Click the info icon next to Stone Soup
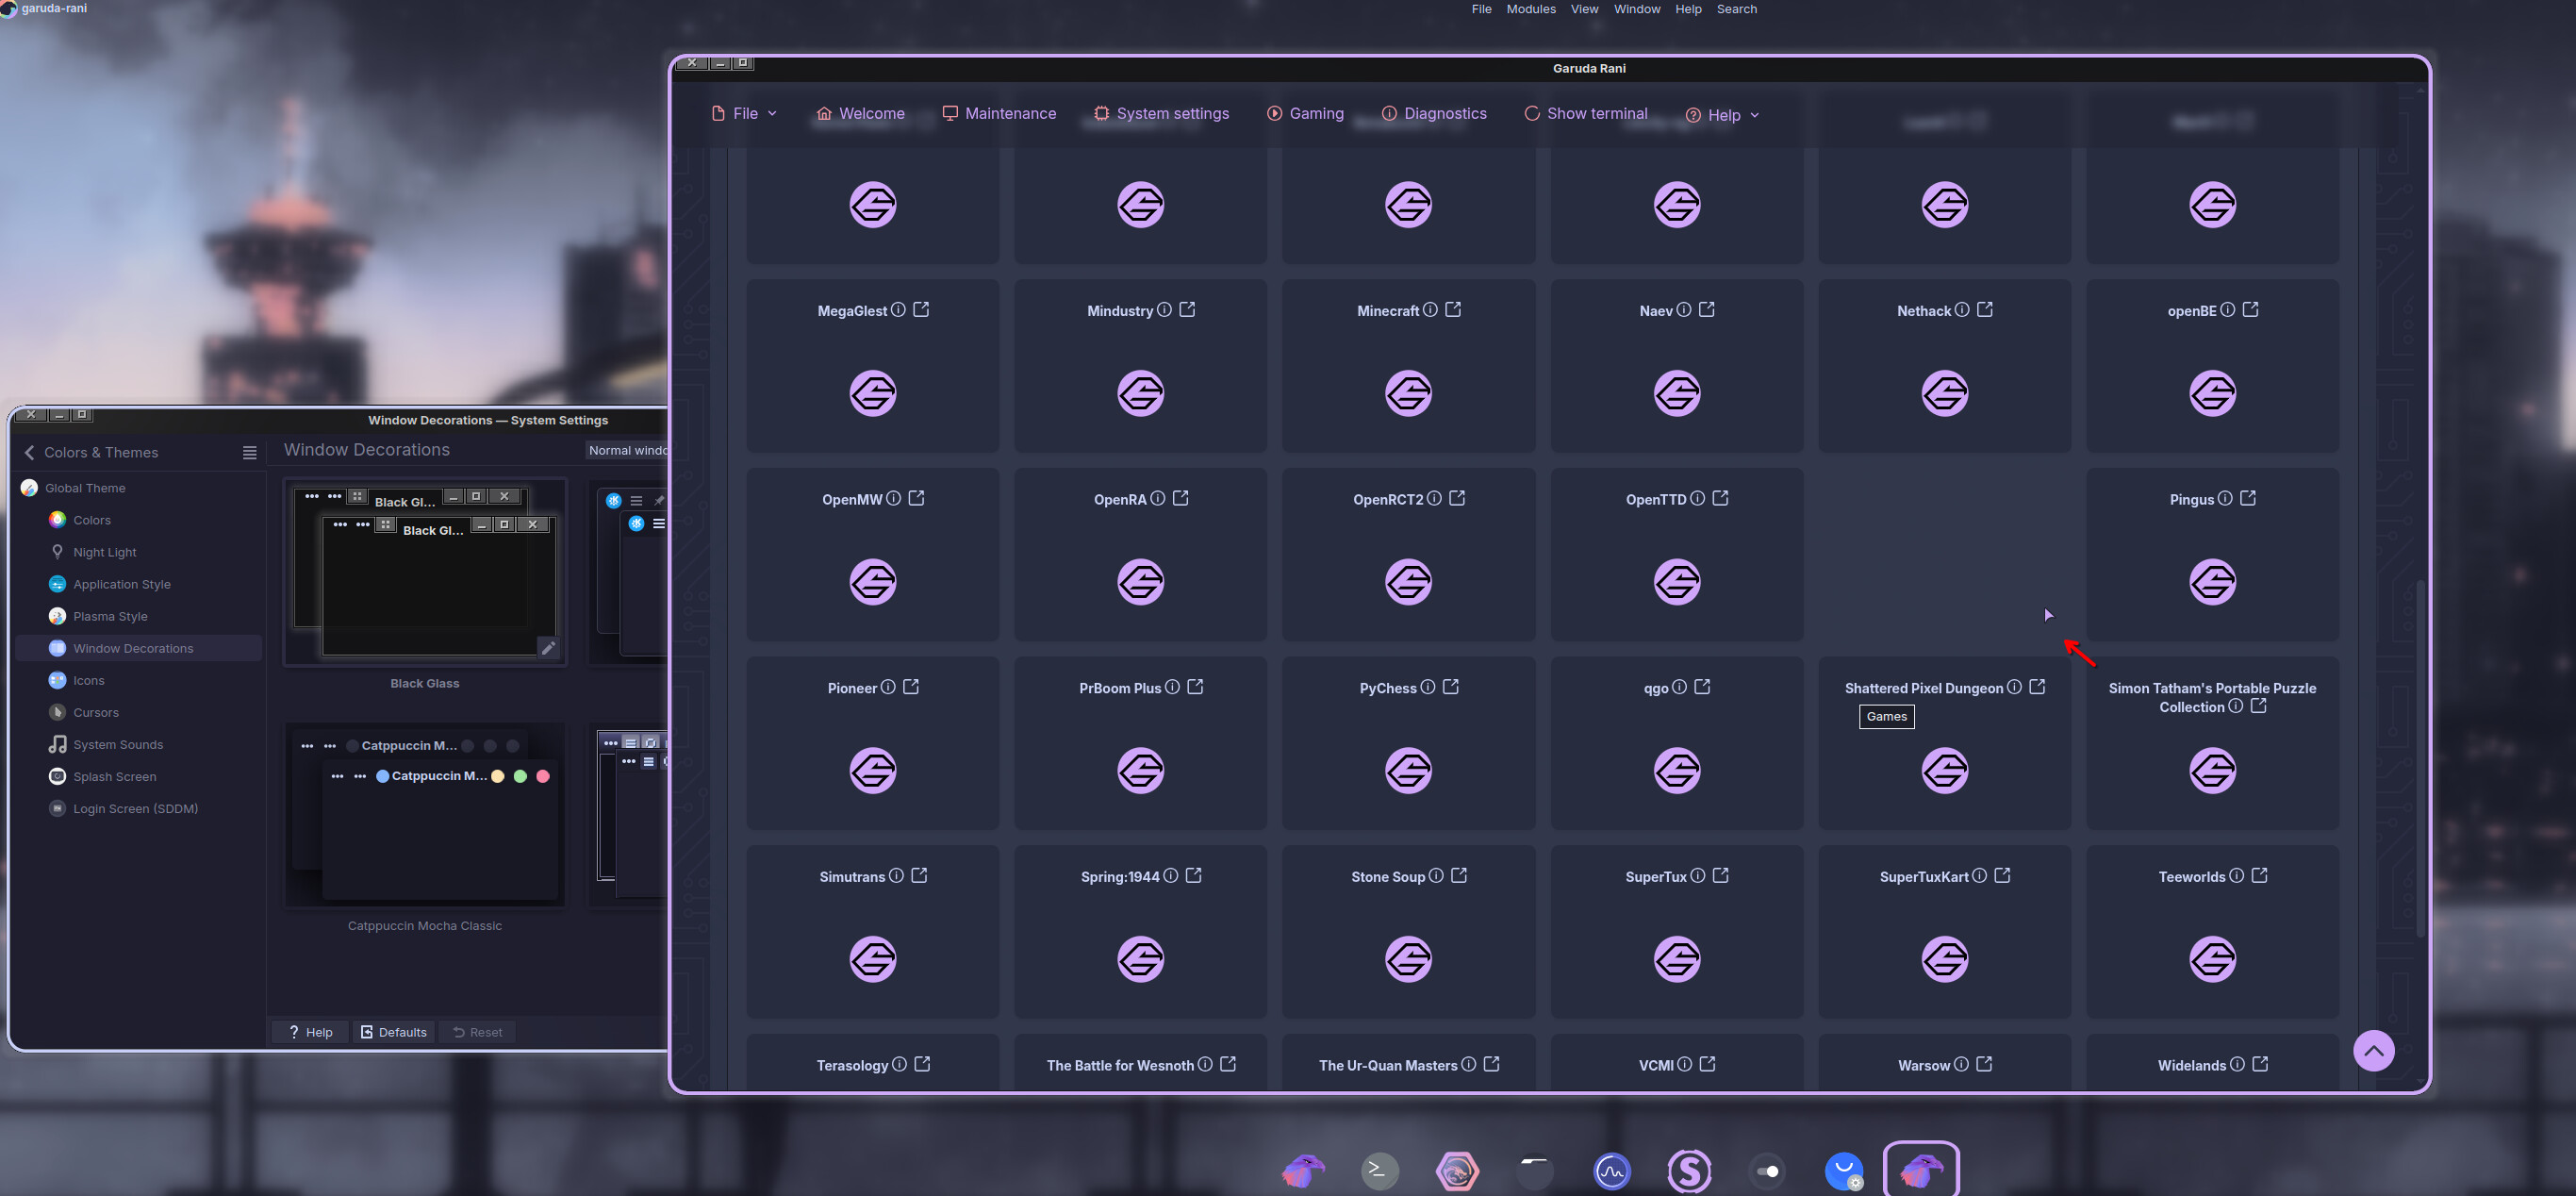The height and width of the screenshot is (1196, 2576). 1436,876
